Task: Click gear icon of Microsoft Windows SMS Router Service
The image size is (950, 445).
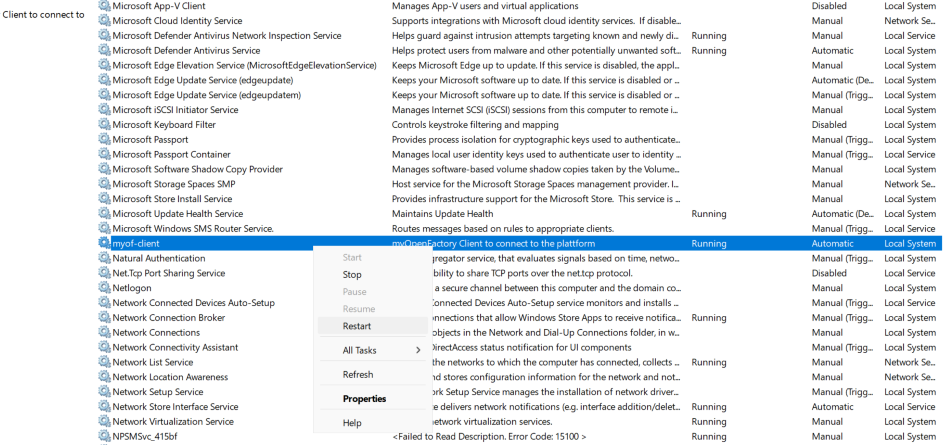Action: click(105, 229)
